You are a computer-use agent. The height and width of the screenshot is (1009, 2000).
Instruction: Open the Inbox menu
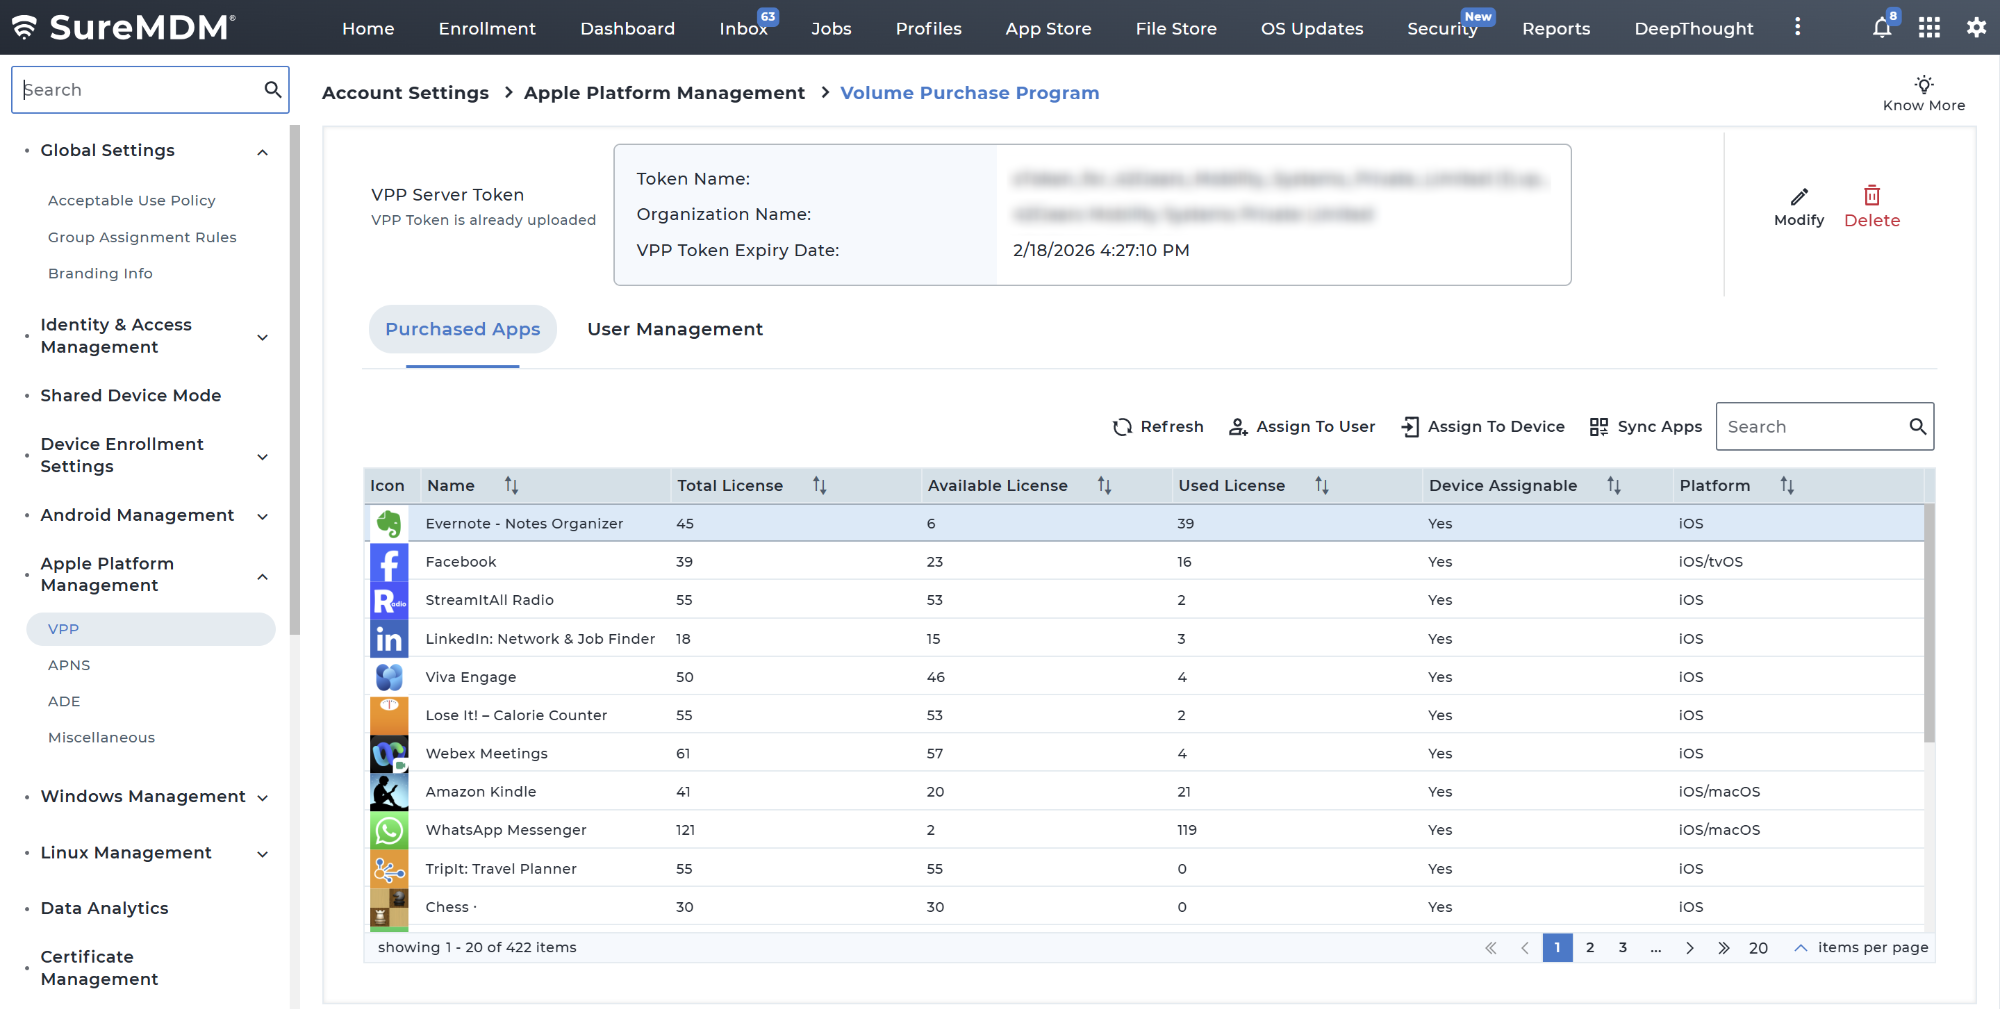[743, 28]
